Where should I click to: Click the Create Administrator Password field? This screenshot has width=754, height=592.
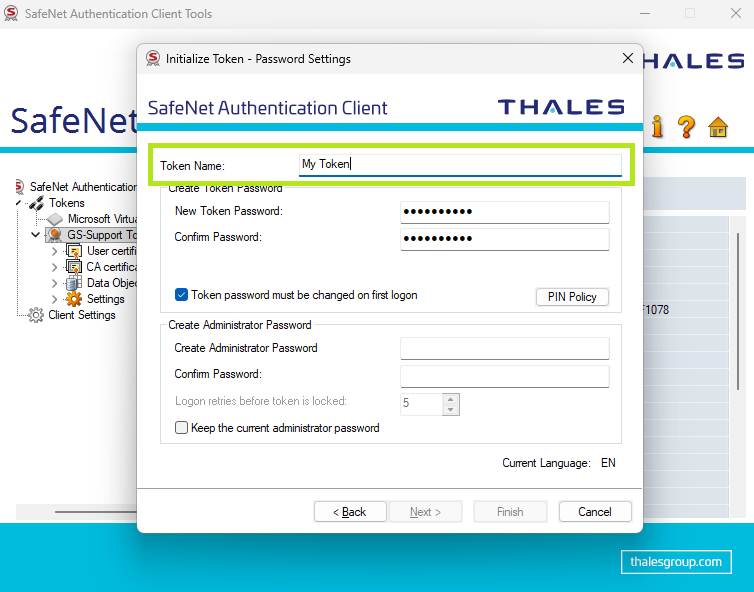pyautogui.click(x=504, y=348)
